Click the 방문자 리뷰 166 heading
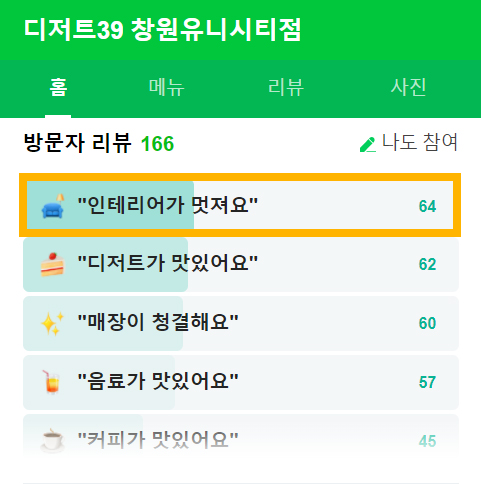 click(99, 143)
